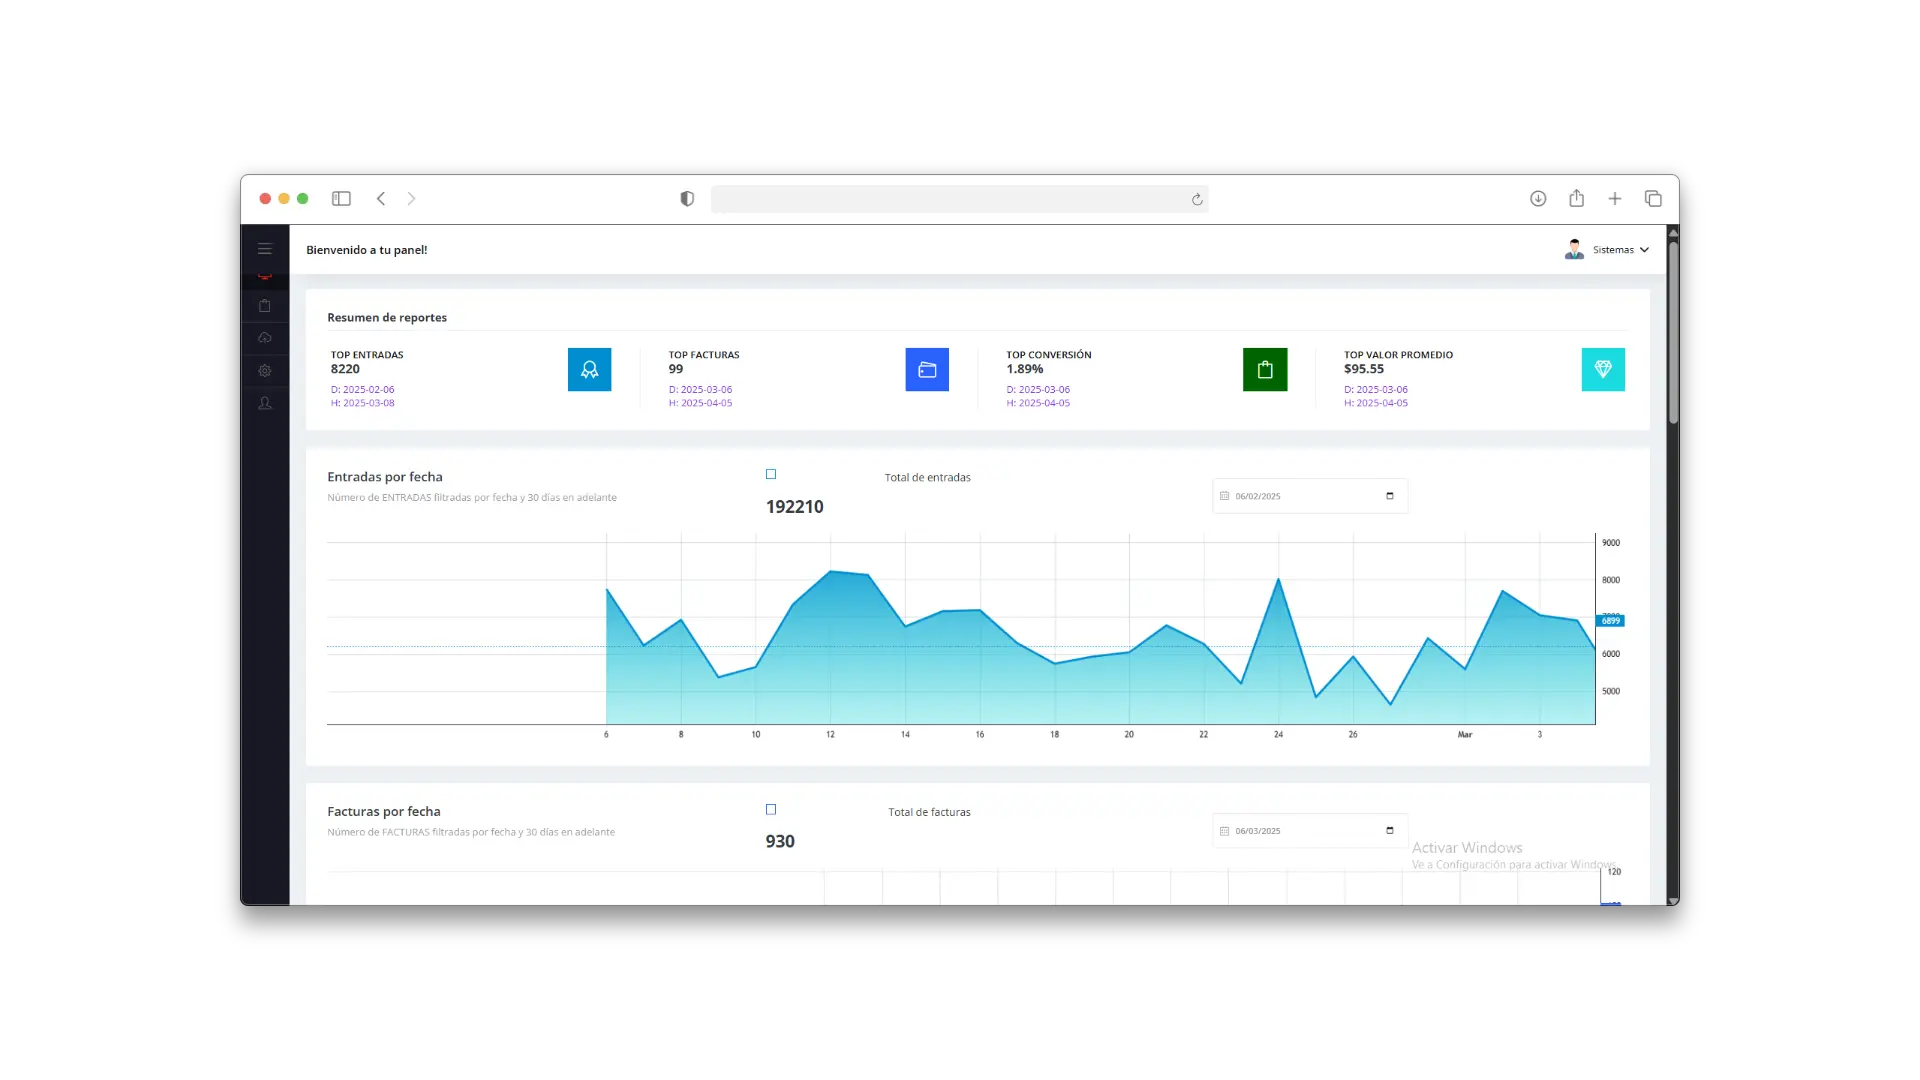Click the Entradas date field 06/02/2025
The image size is (1920, 1080).
click(1310, 496)
